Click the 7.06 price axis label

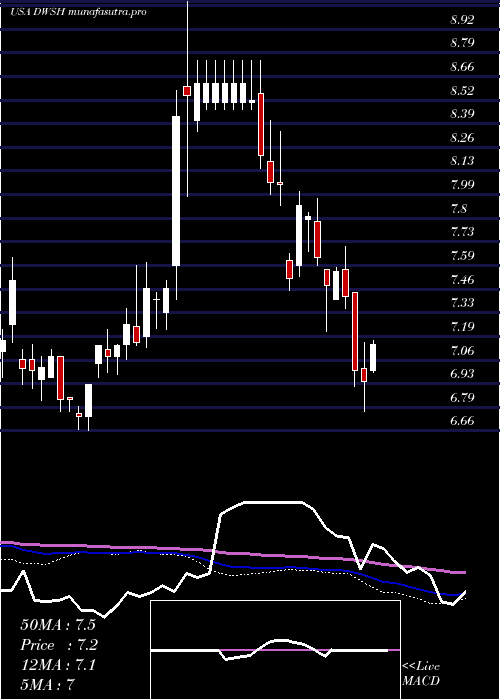[462, 351]
